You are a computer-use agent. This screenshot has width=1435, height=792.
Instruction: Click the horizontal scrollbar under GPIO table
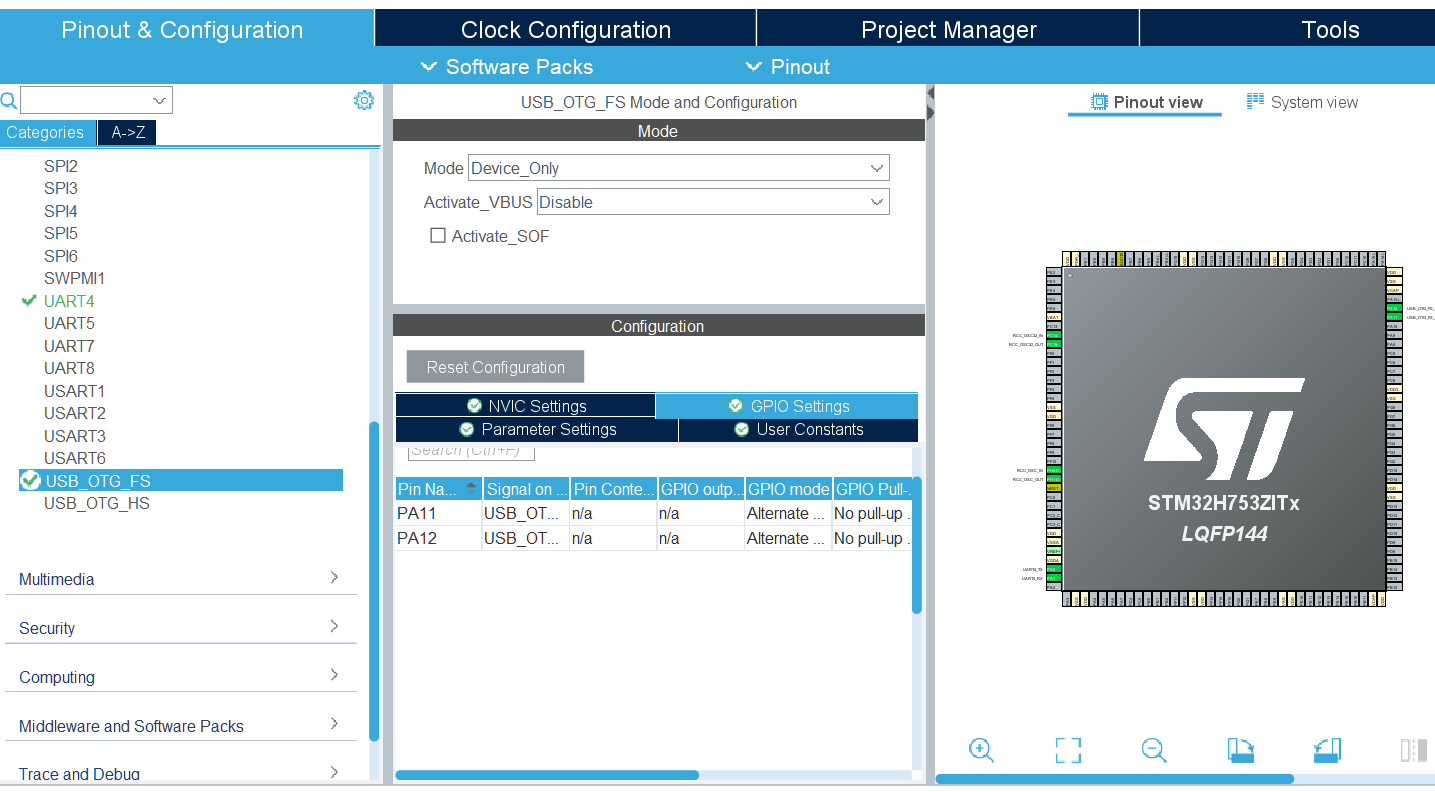[x=547, y=775]
